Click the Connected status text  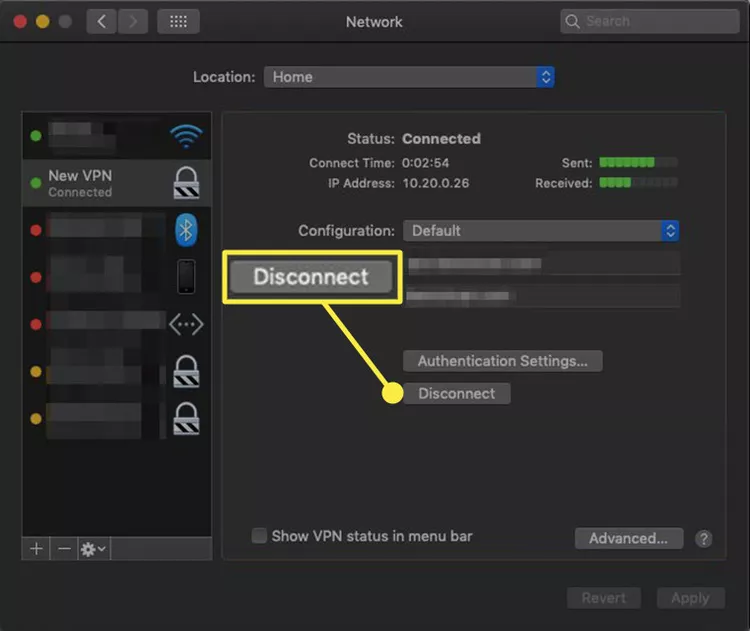coord(441,139)
